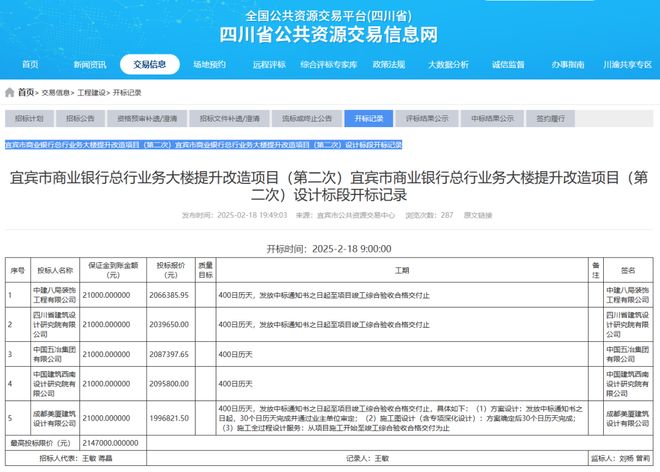Click the long 工期 description in row 5
The width and height of the screenshot is (660, 472).
point(401,418)
